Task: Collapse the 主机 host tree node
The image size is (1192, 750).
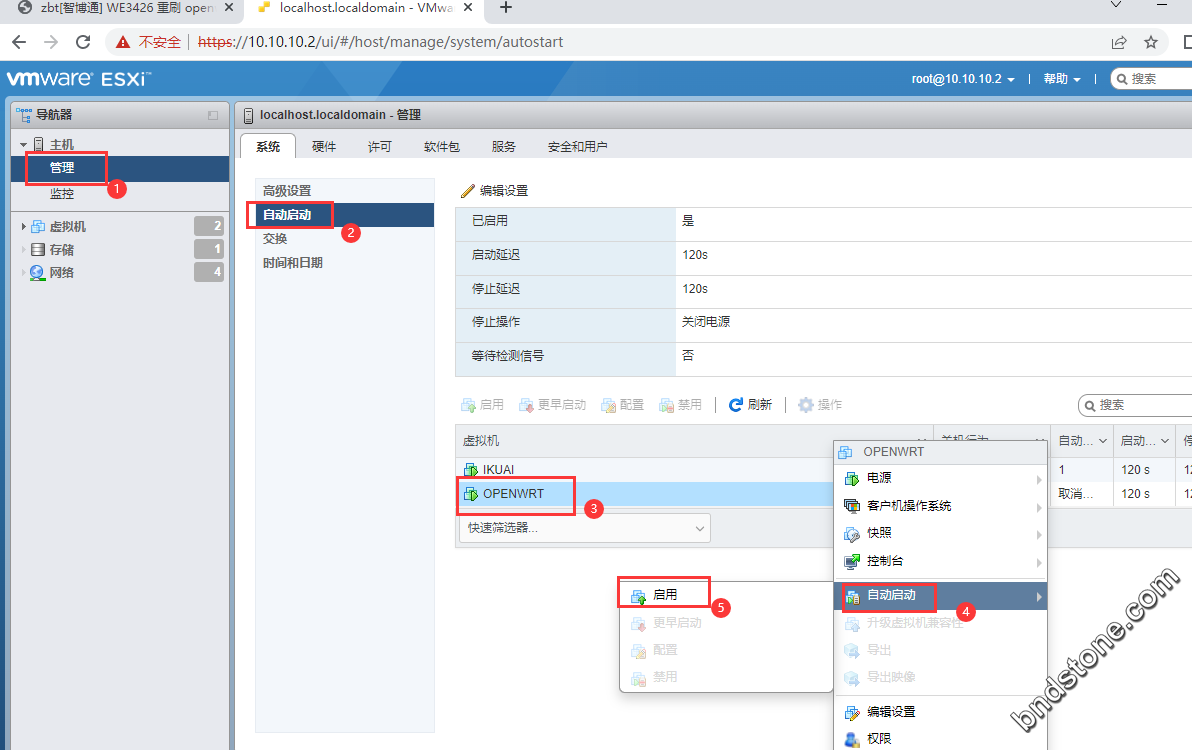Action: [24, 144]
